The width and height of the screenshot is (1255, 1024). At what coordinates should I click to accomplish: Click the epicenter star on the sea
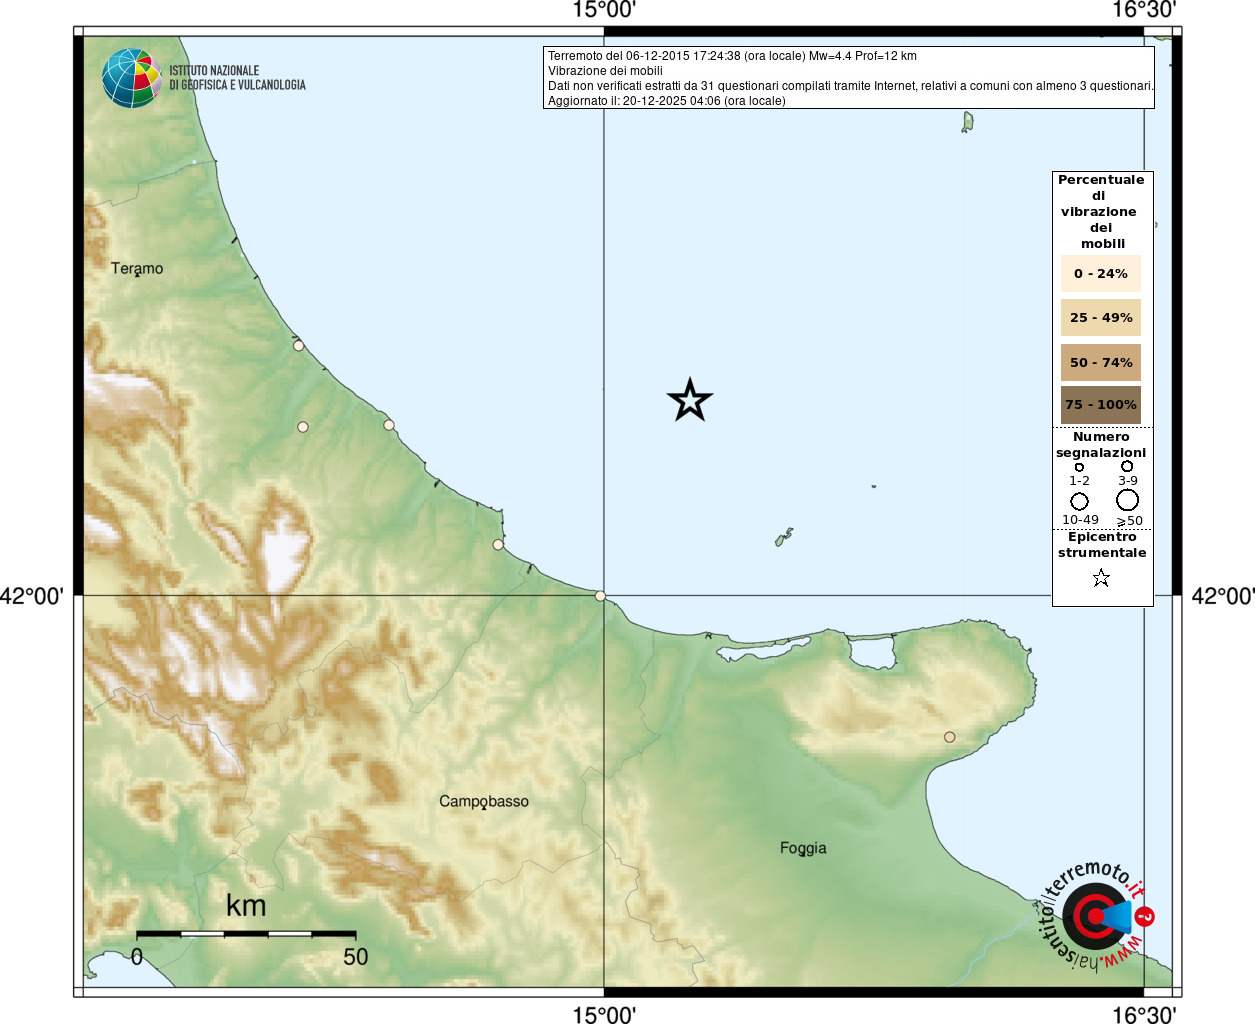[689, 400]
